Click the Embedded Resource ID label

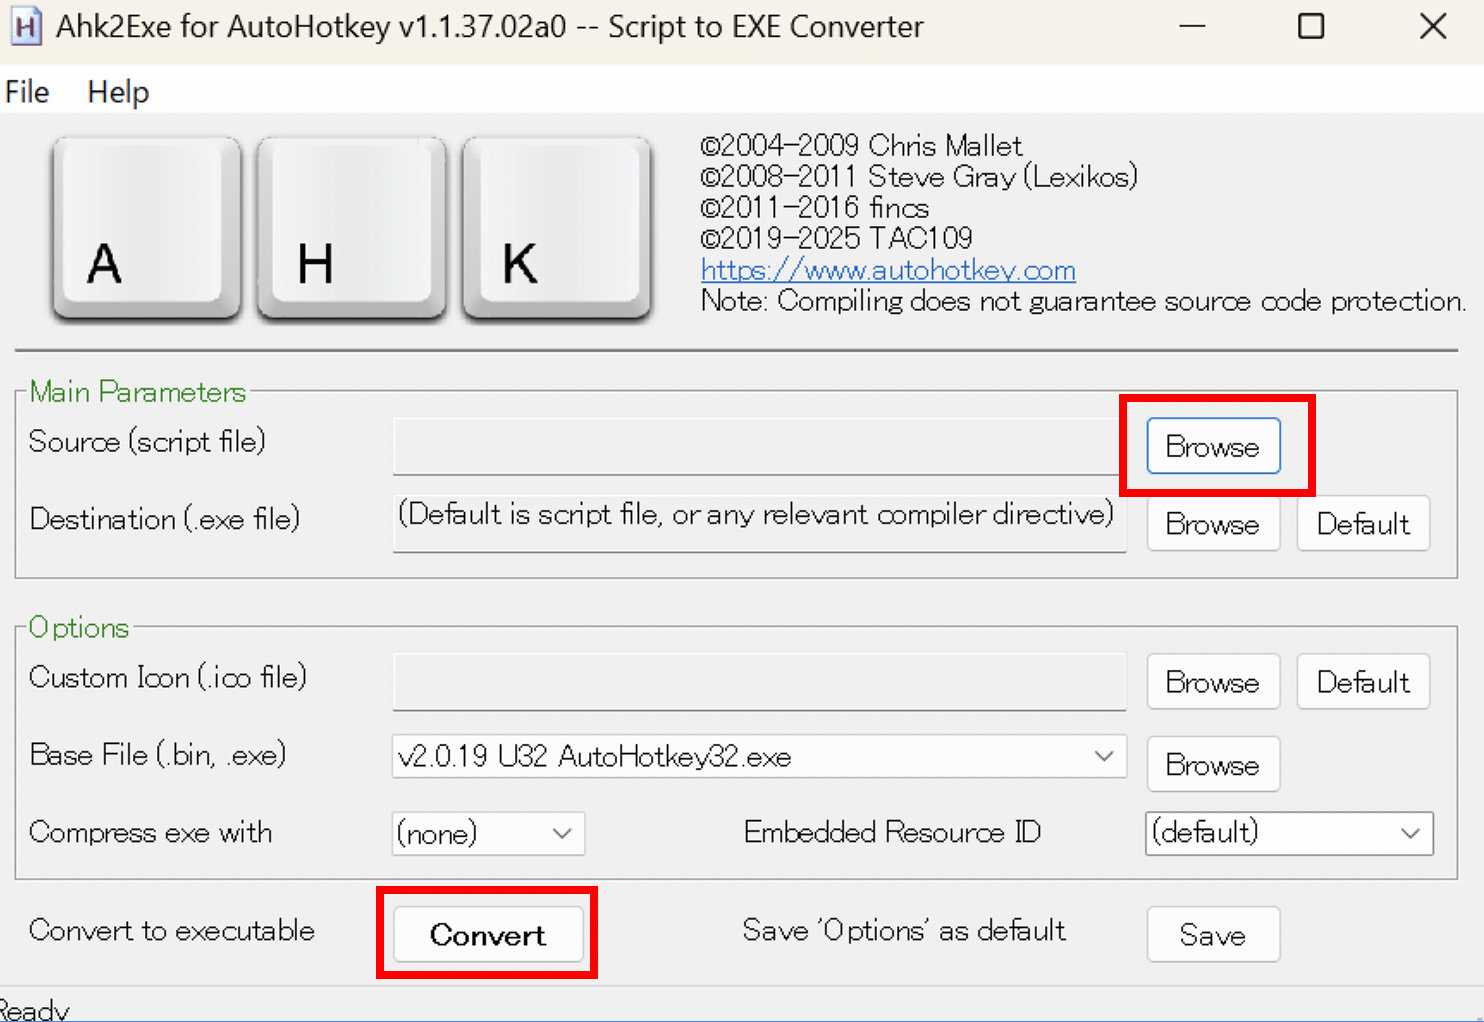pyautogui.click(x=893, y=832)
